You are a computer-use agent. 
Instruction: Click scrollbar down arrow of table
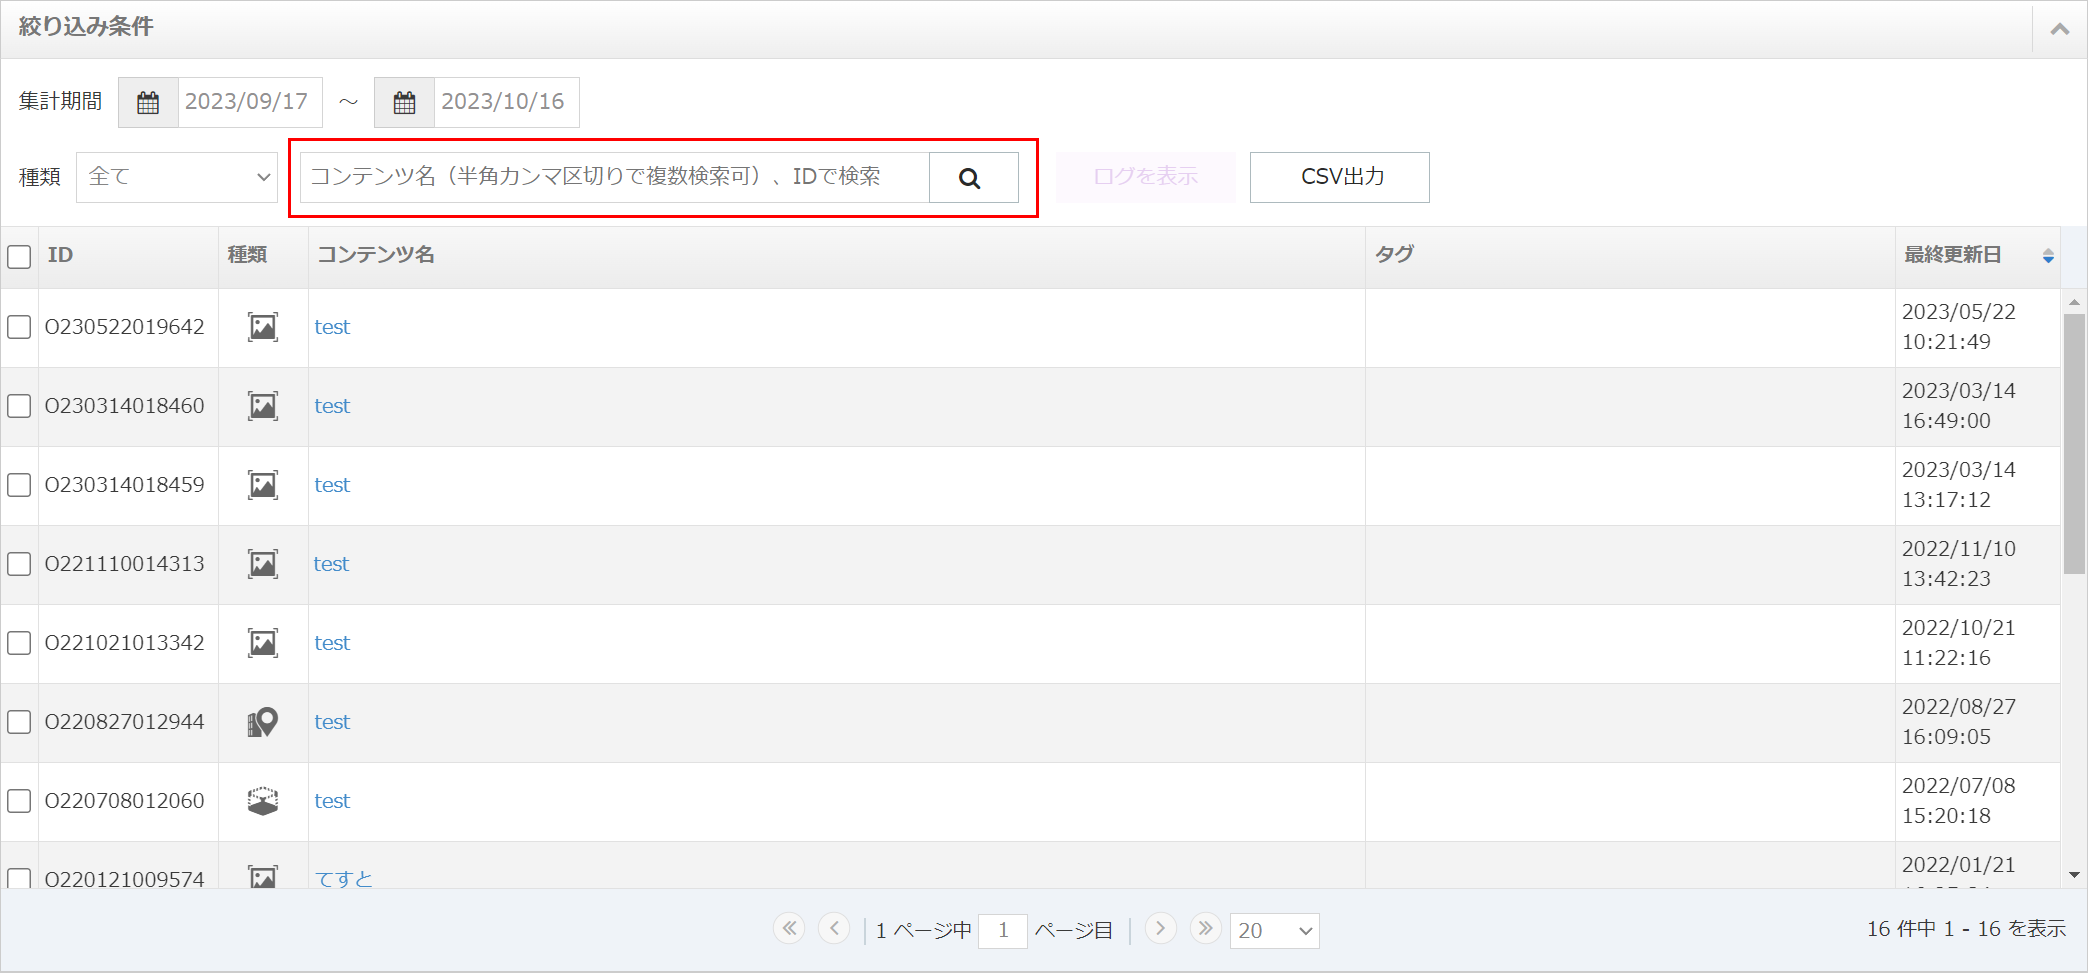click(2074, 875)
